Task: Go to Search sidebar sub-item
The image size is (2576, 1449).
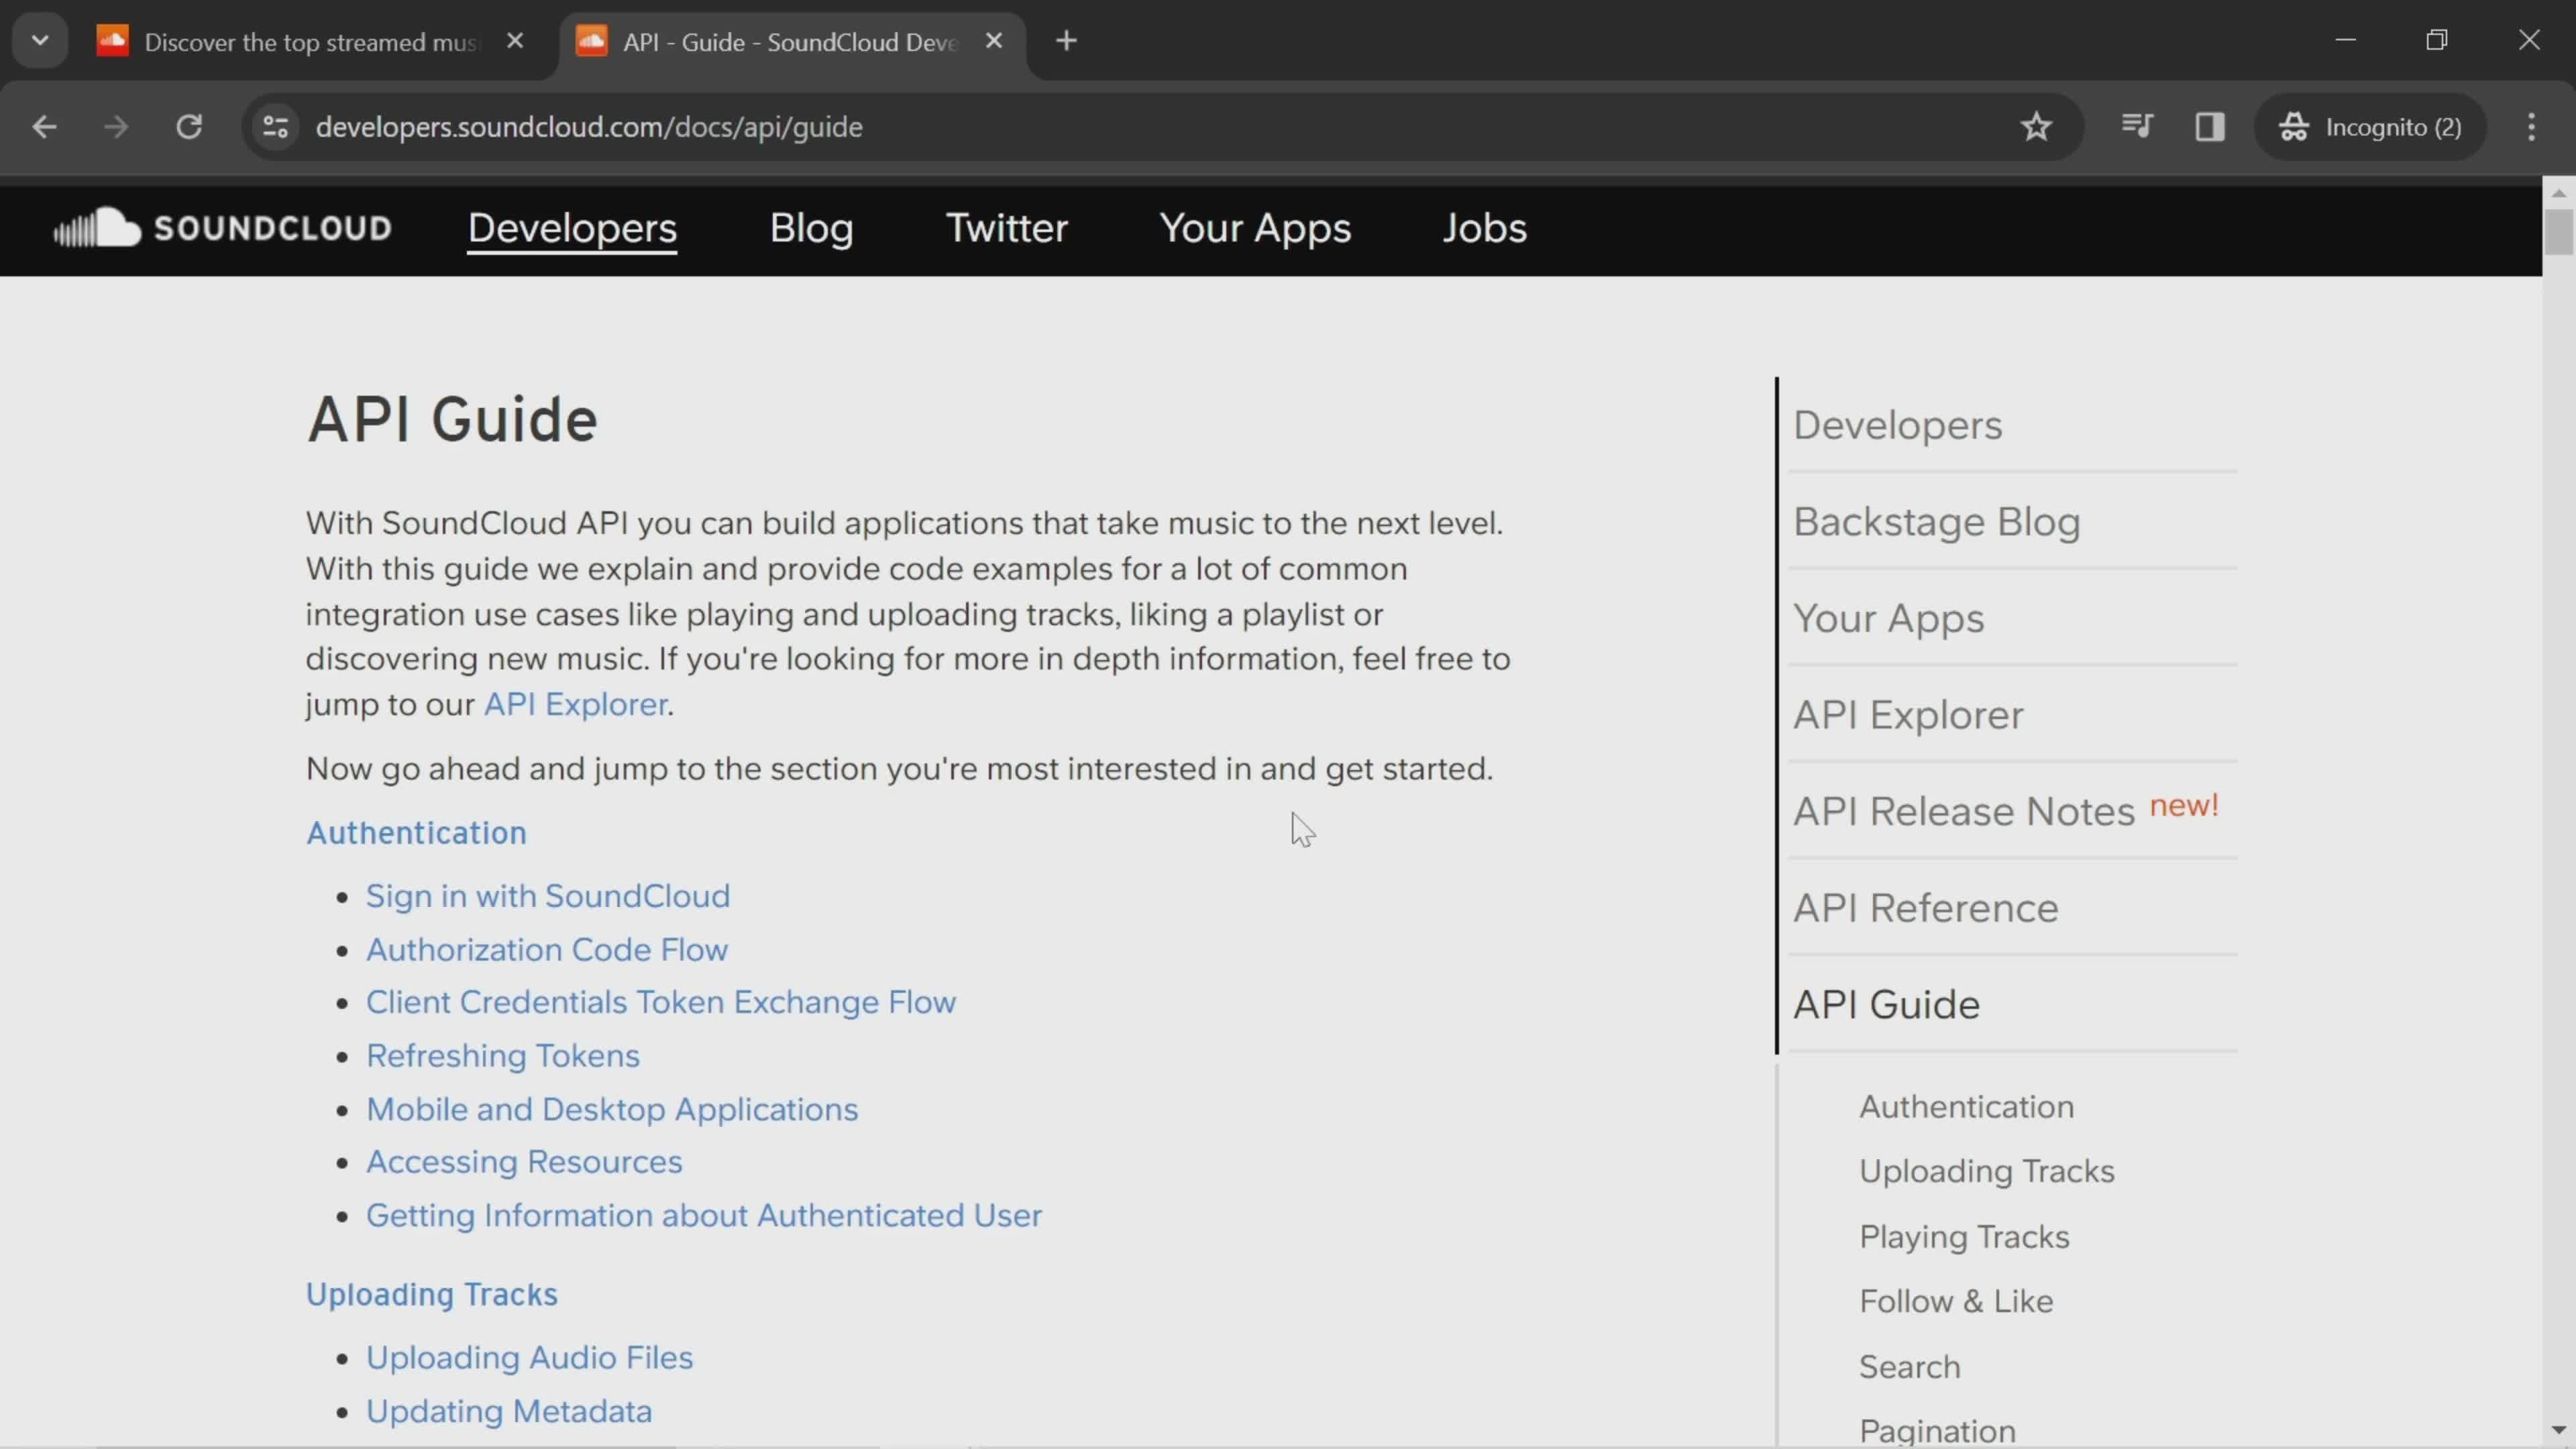Action: click(1909, 1367)
